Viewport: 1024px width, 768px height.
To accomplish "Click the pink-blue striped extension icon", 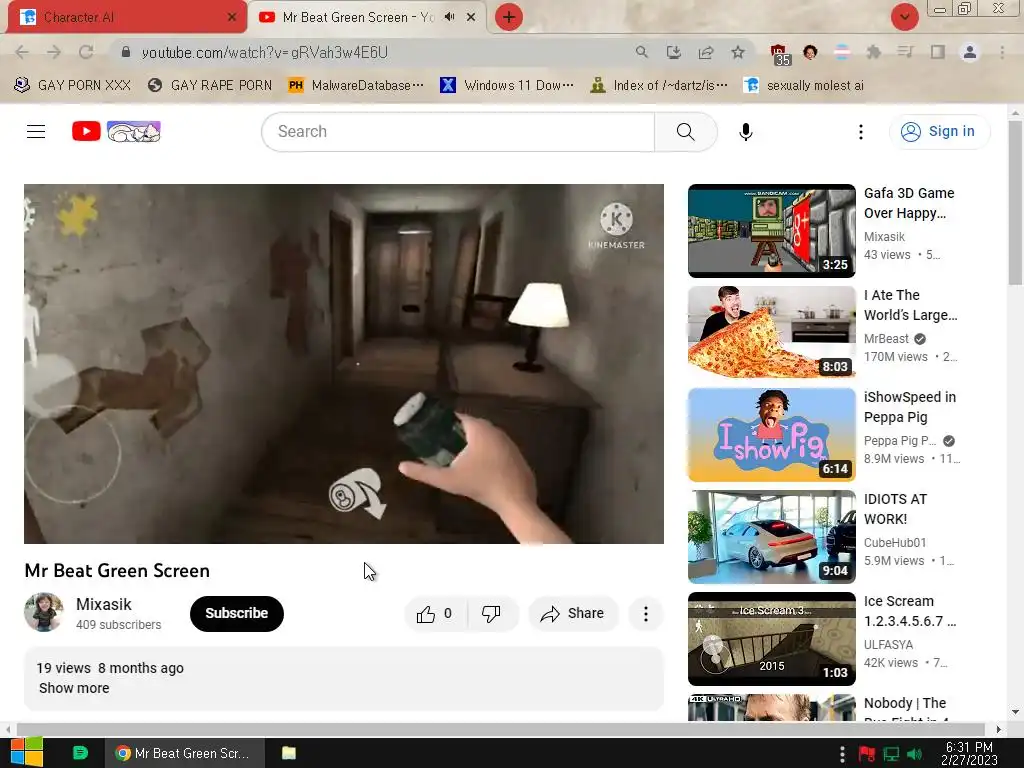I will click(842, 52).
